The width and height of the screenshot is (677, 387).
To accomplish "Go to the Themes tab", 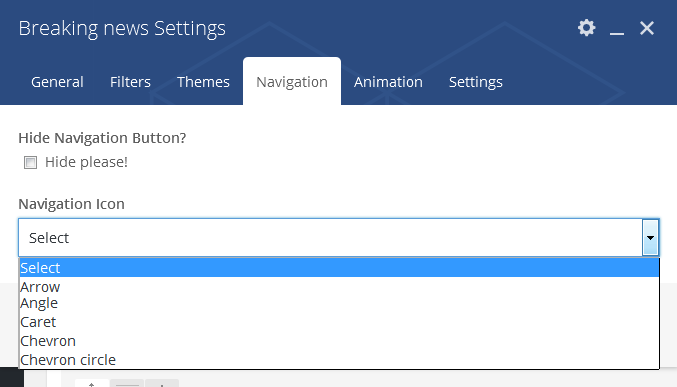I will point(203,82).
